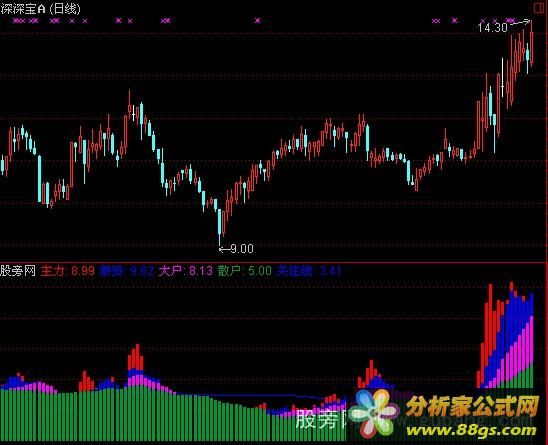Click the 主力: 8.99 indicator value

[67, 271]
